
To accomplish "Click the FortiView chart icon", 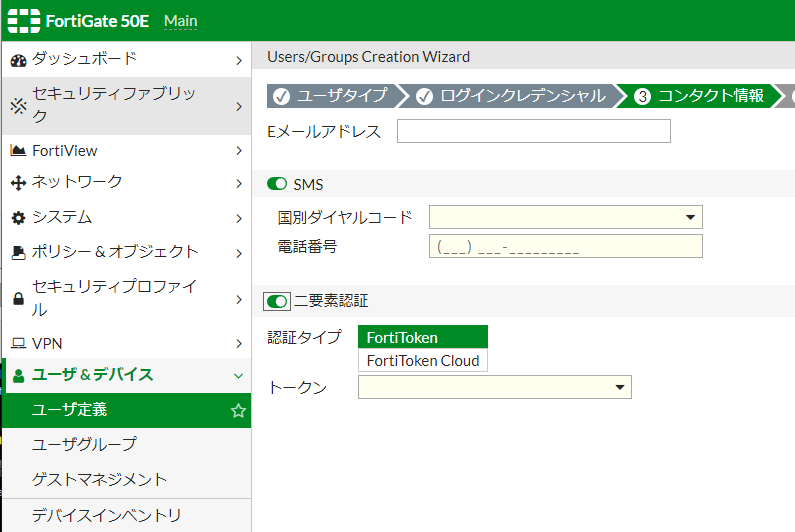I will 18,151.
